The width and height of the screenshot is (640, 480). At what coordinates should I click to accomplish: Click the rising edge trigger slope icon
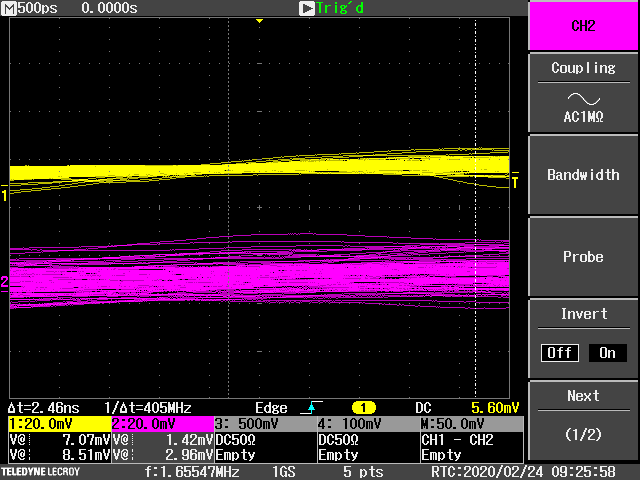coord(310,408)
